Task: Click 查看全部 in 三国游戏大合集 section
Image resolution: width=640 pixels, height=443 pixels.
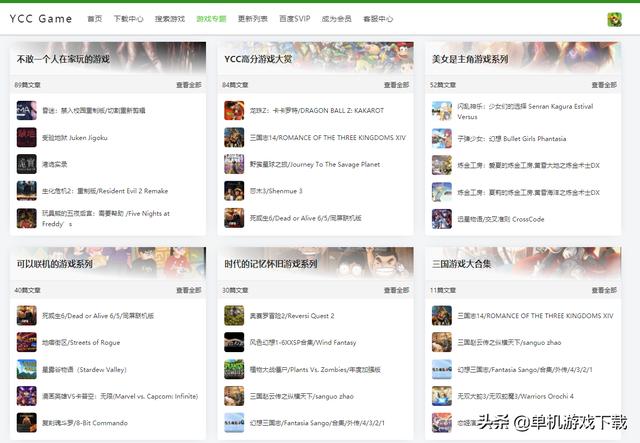Action: coord(604,290)
